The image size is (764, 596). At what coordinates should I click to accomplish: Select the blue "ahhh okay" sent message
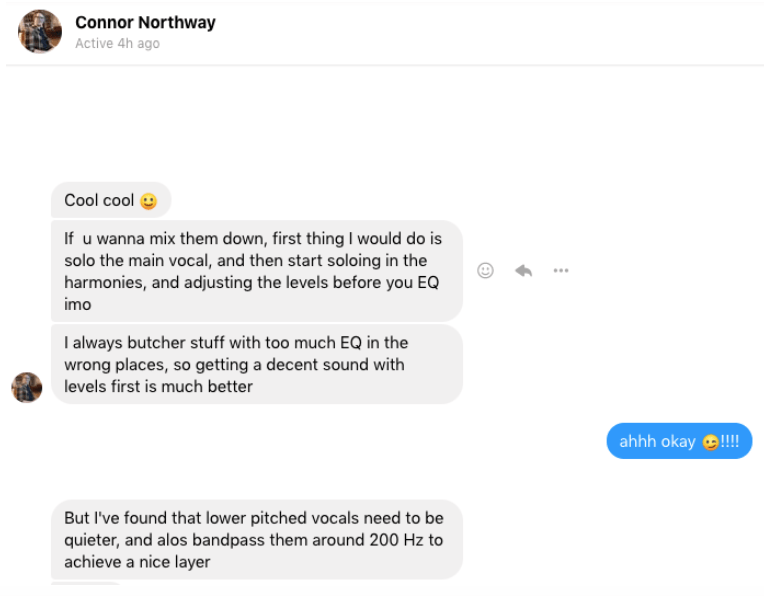click(678, 441)
